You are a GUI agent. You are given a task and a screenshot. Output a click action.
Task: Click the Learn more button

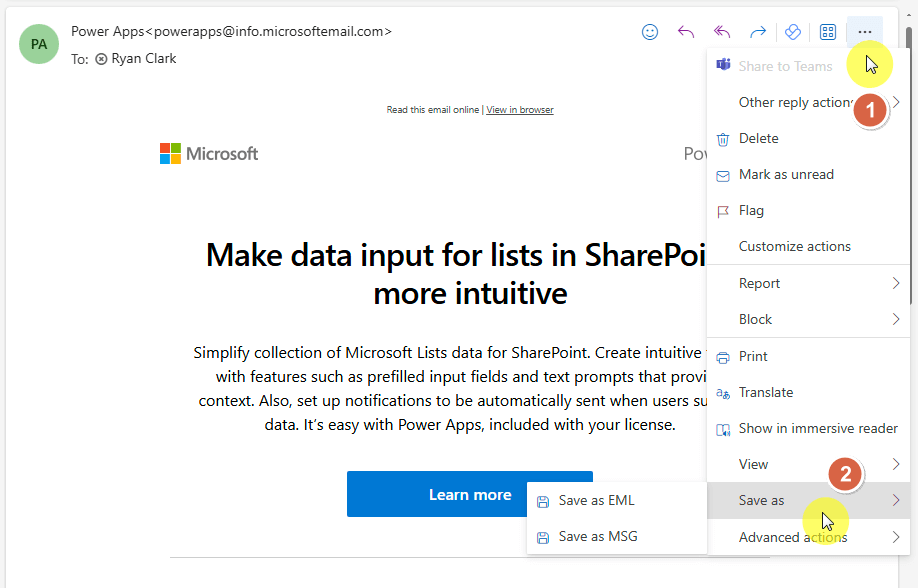pyautogui.click(x=470, y=494)
